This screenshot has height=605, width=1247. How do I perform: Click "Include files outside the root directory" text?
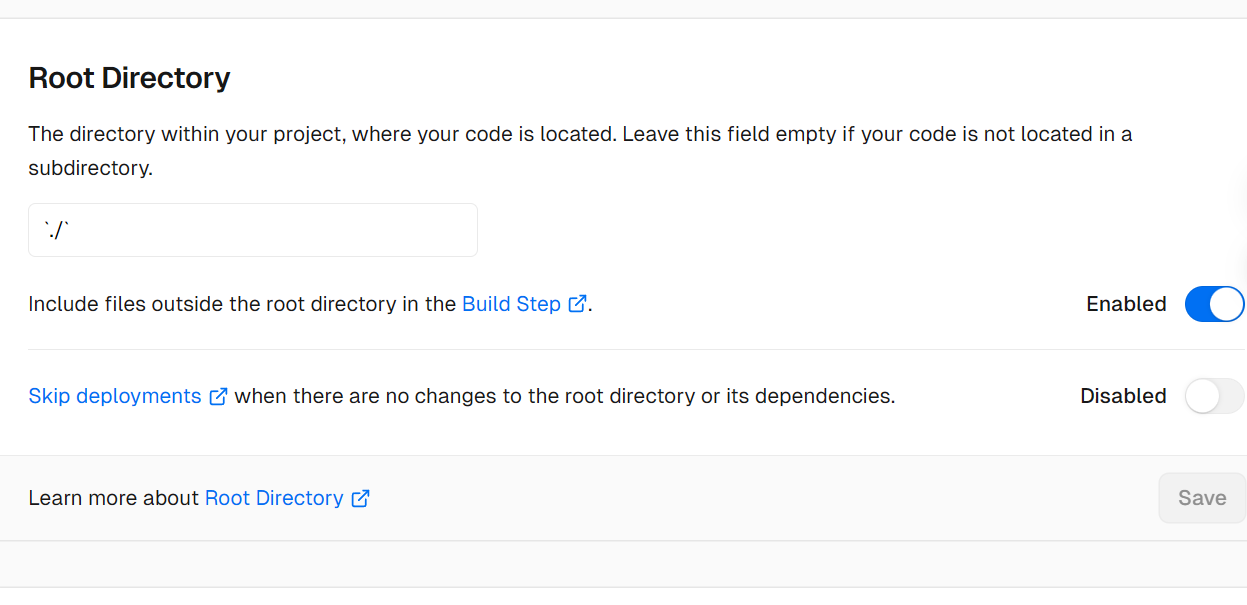click(x=242, y=304)
